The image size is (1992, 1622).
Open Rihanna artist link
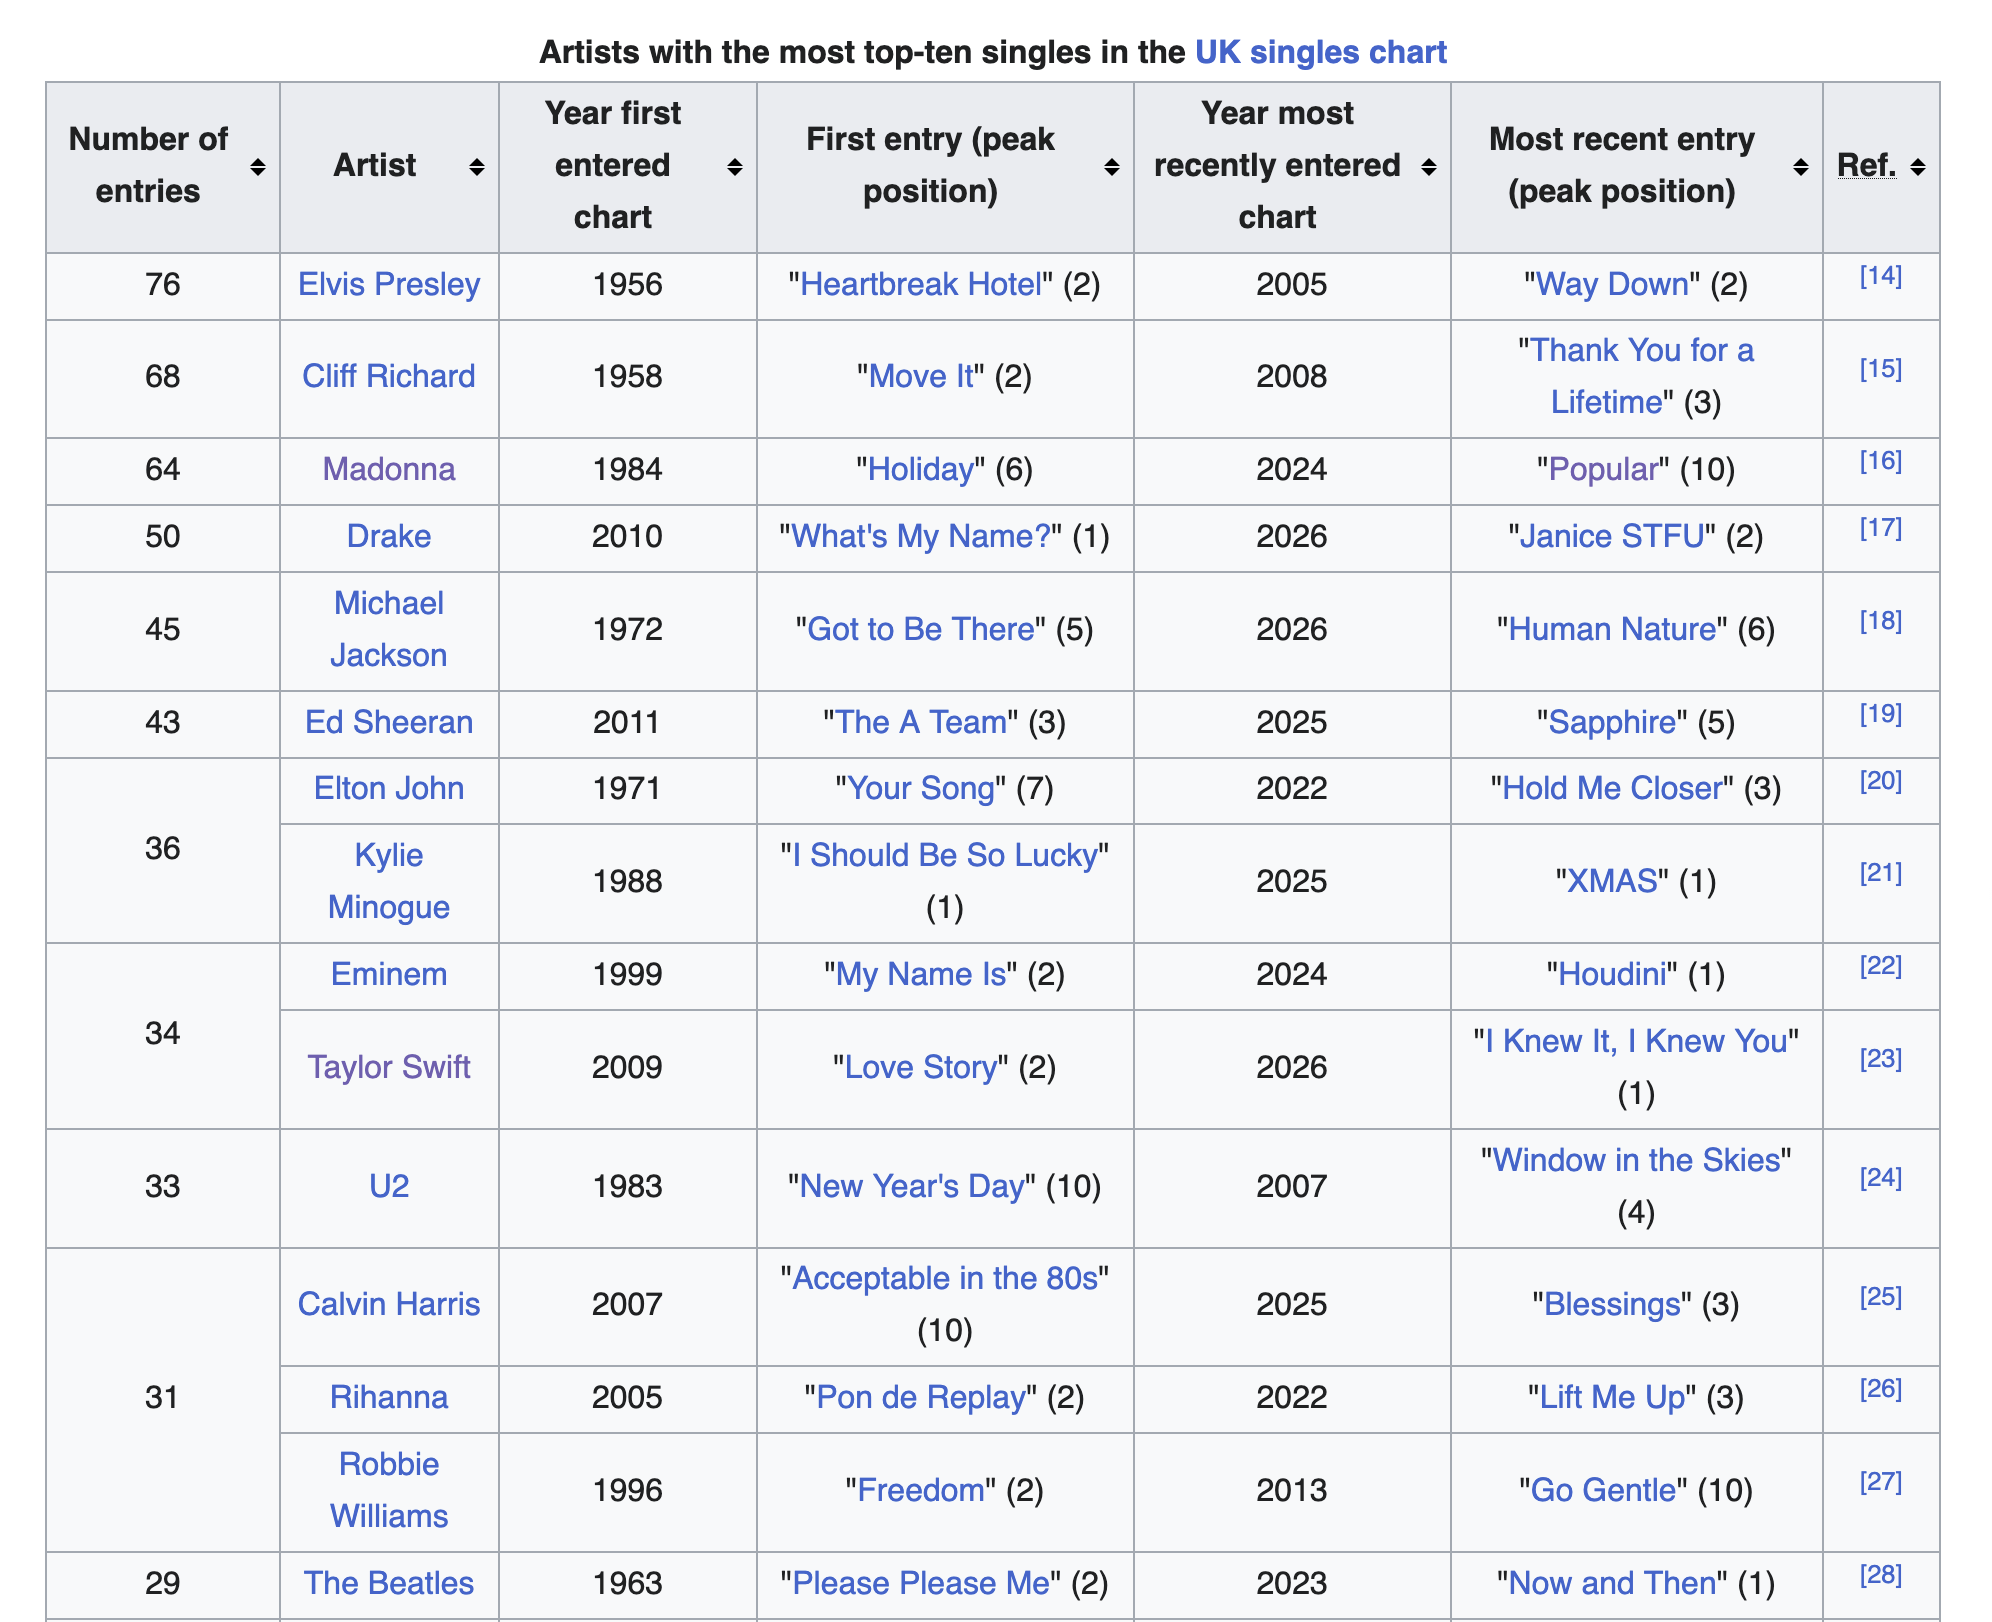click(x=389, y=1398)
